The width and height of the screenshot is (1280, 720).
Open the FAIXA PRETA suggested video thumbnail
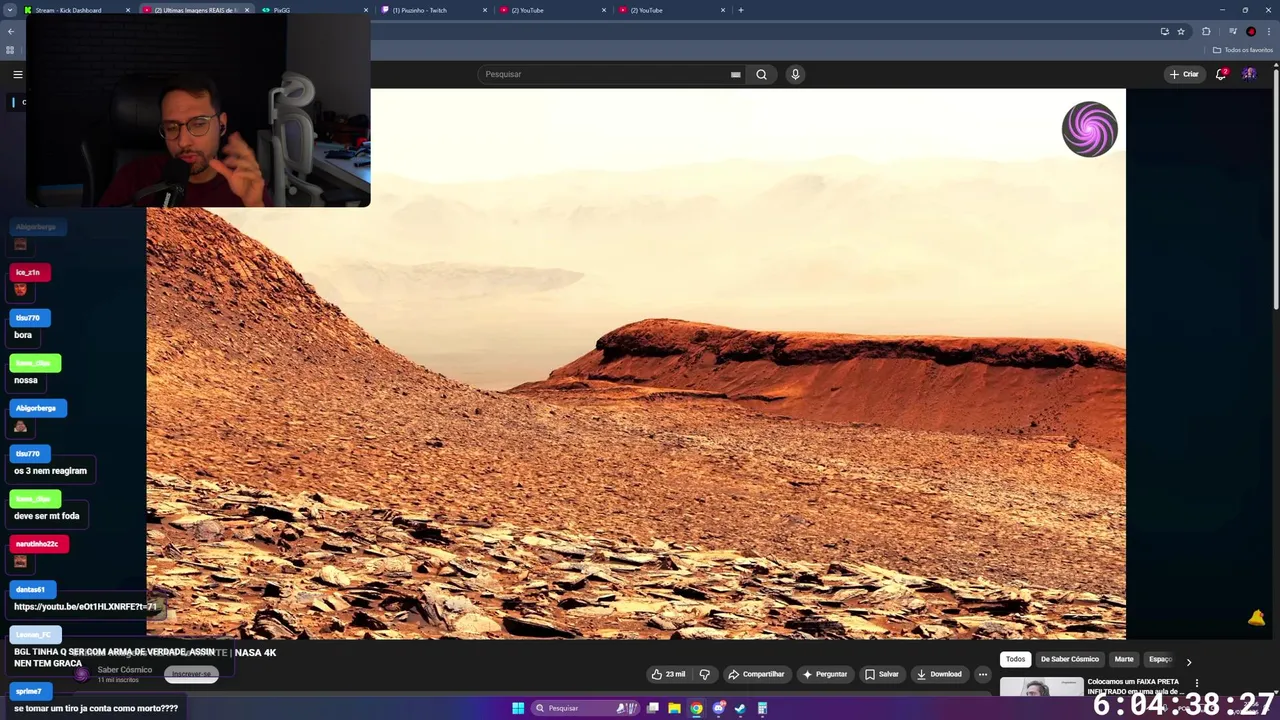[1041, 687]
